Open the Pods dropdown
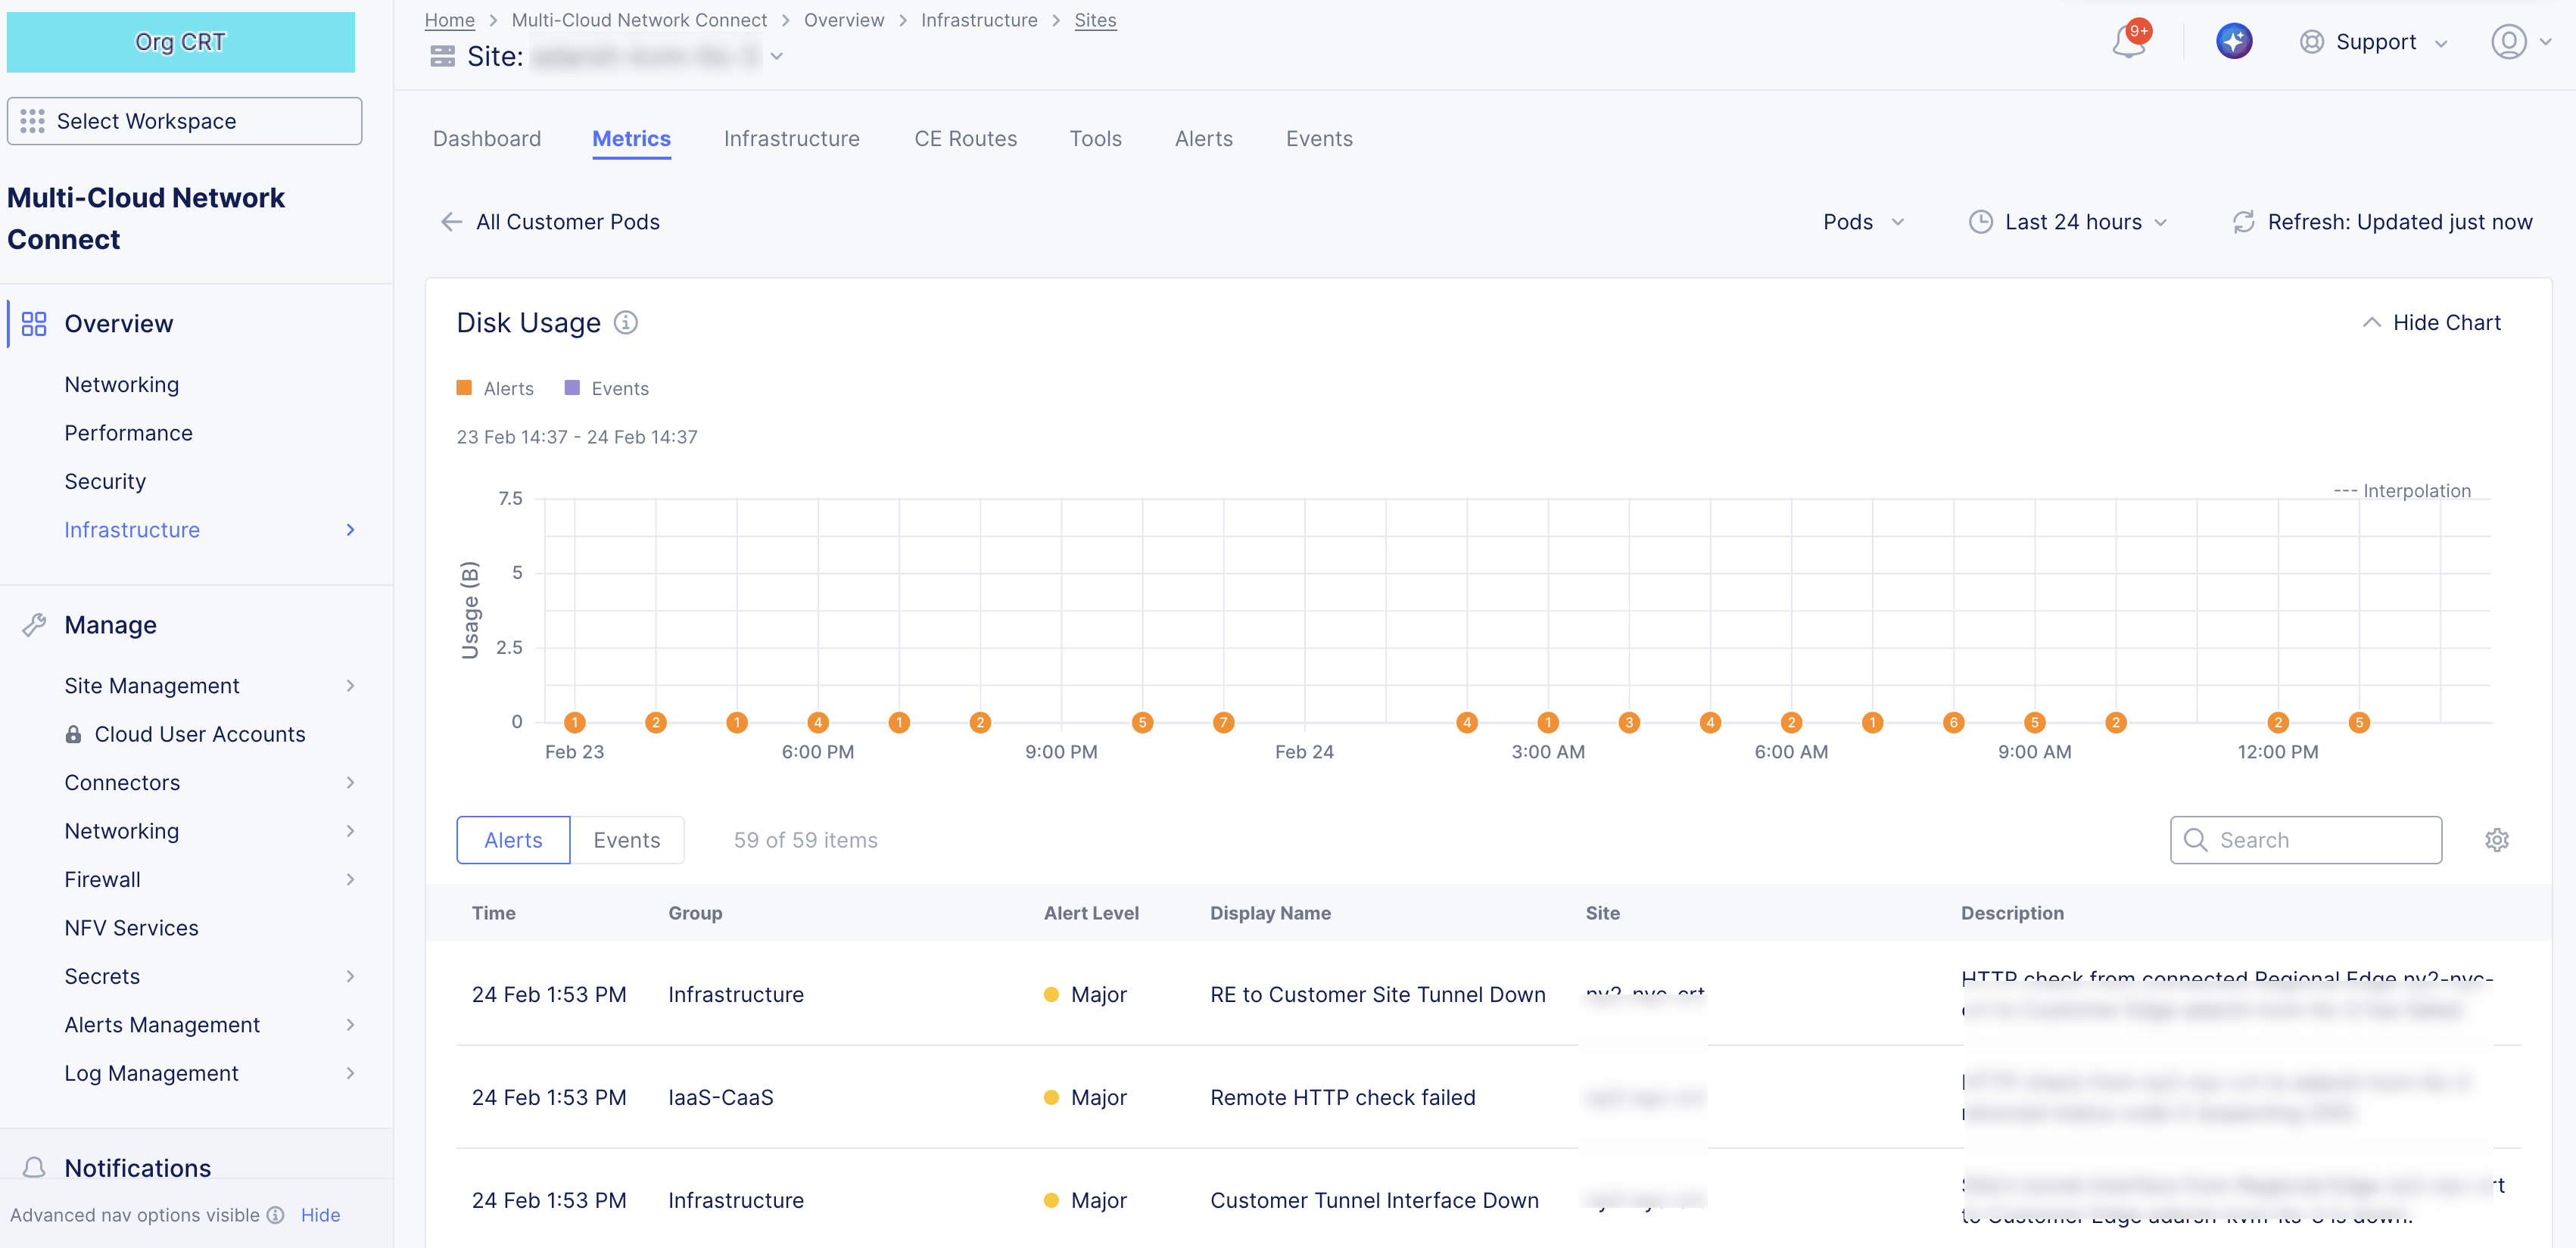 (x=1862, y=222)
